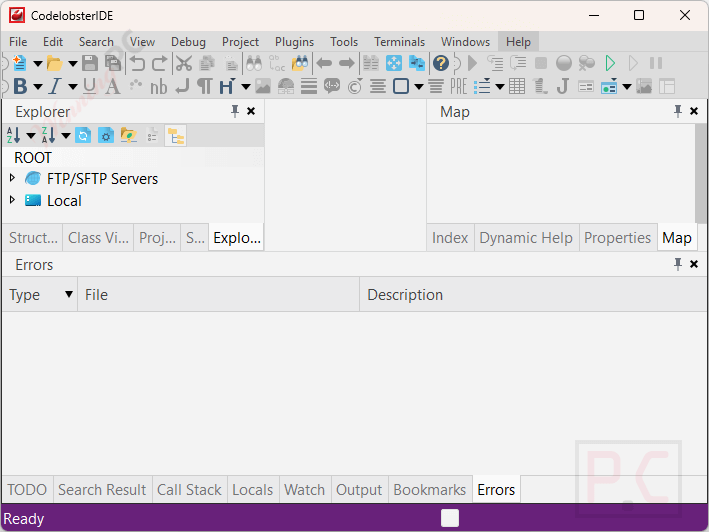Viewport: 709px width, 532px height.
Task: Expand the FTP/SFTP Servers node
Action: tap(12, 178)
